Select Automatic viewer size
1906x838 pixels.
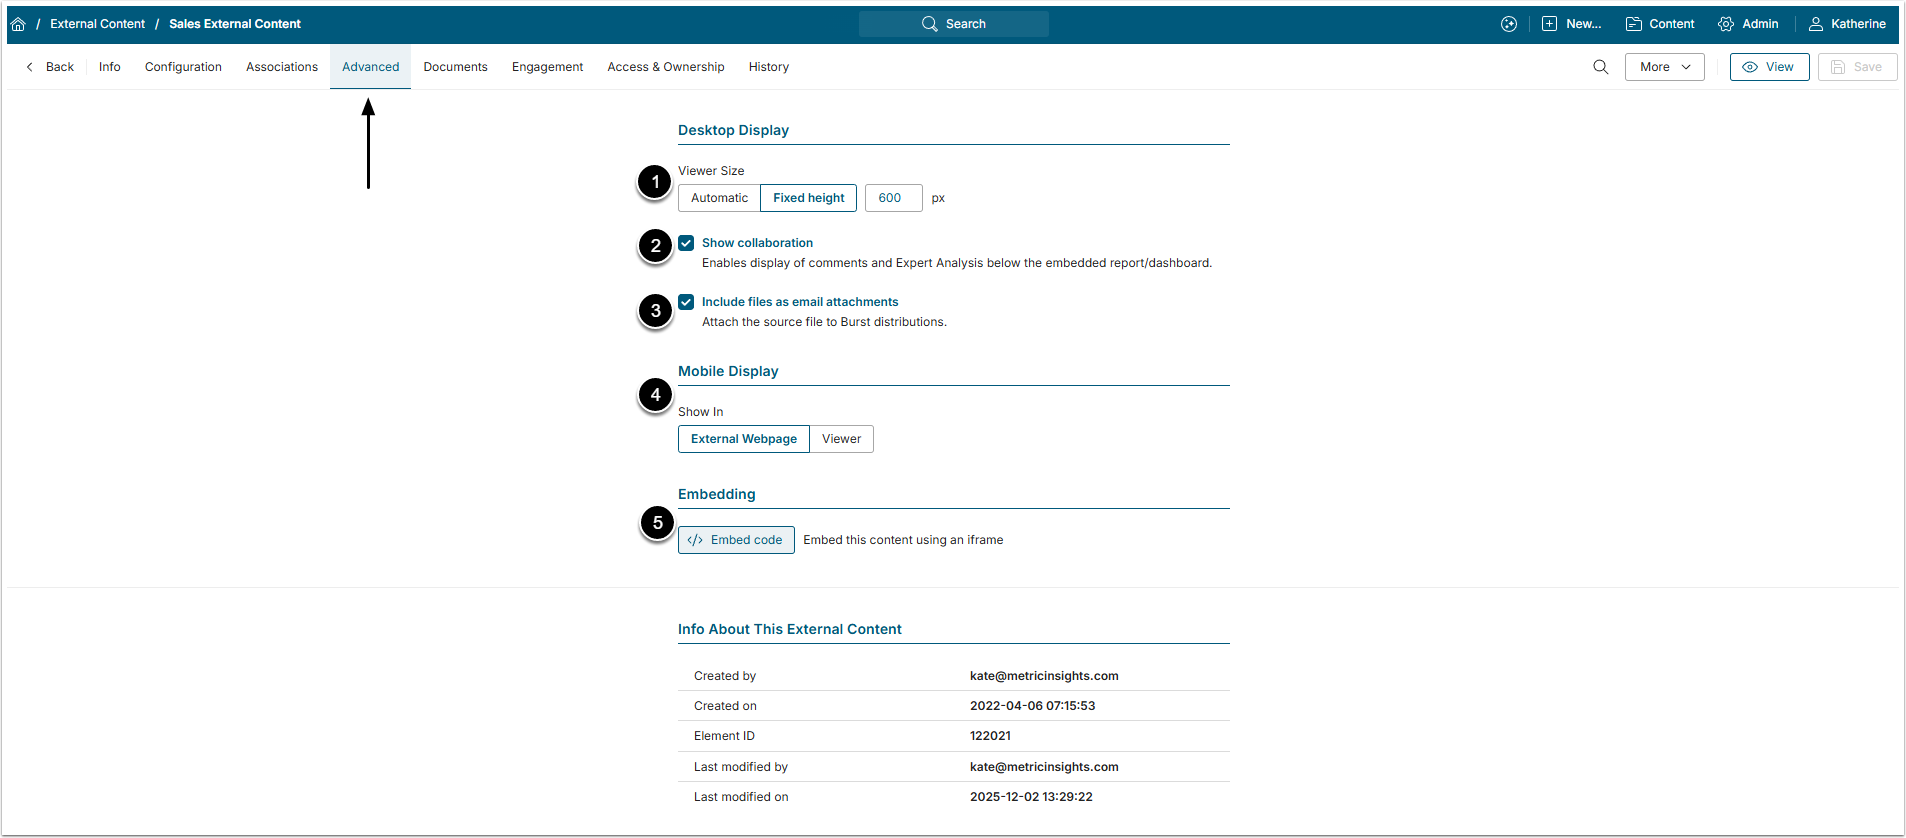(719, 198)
